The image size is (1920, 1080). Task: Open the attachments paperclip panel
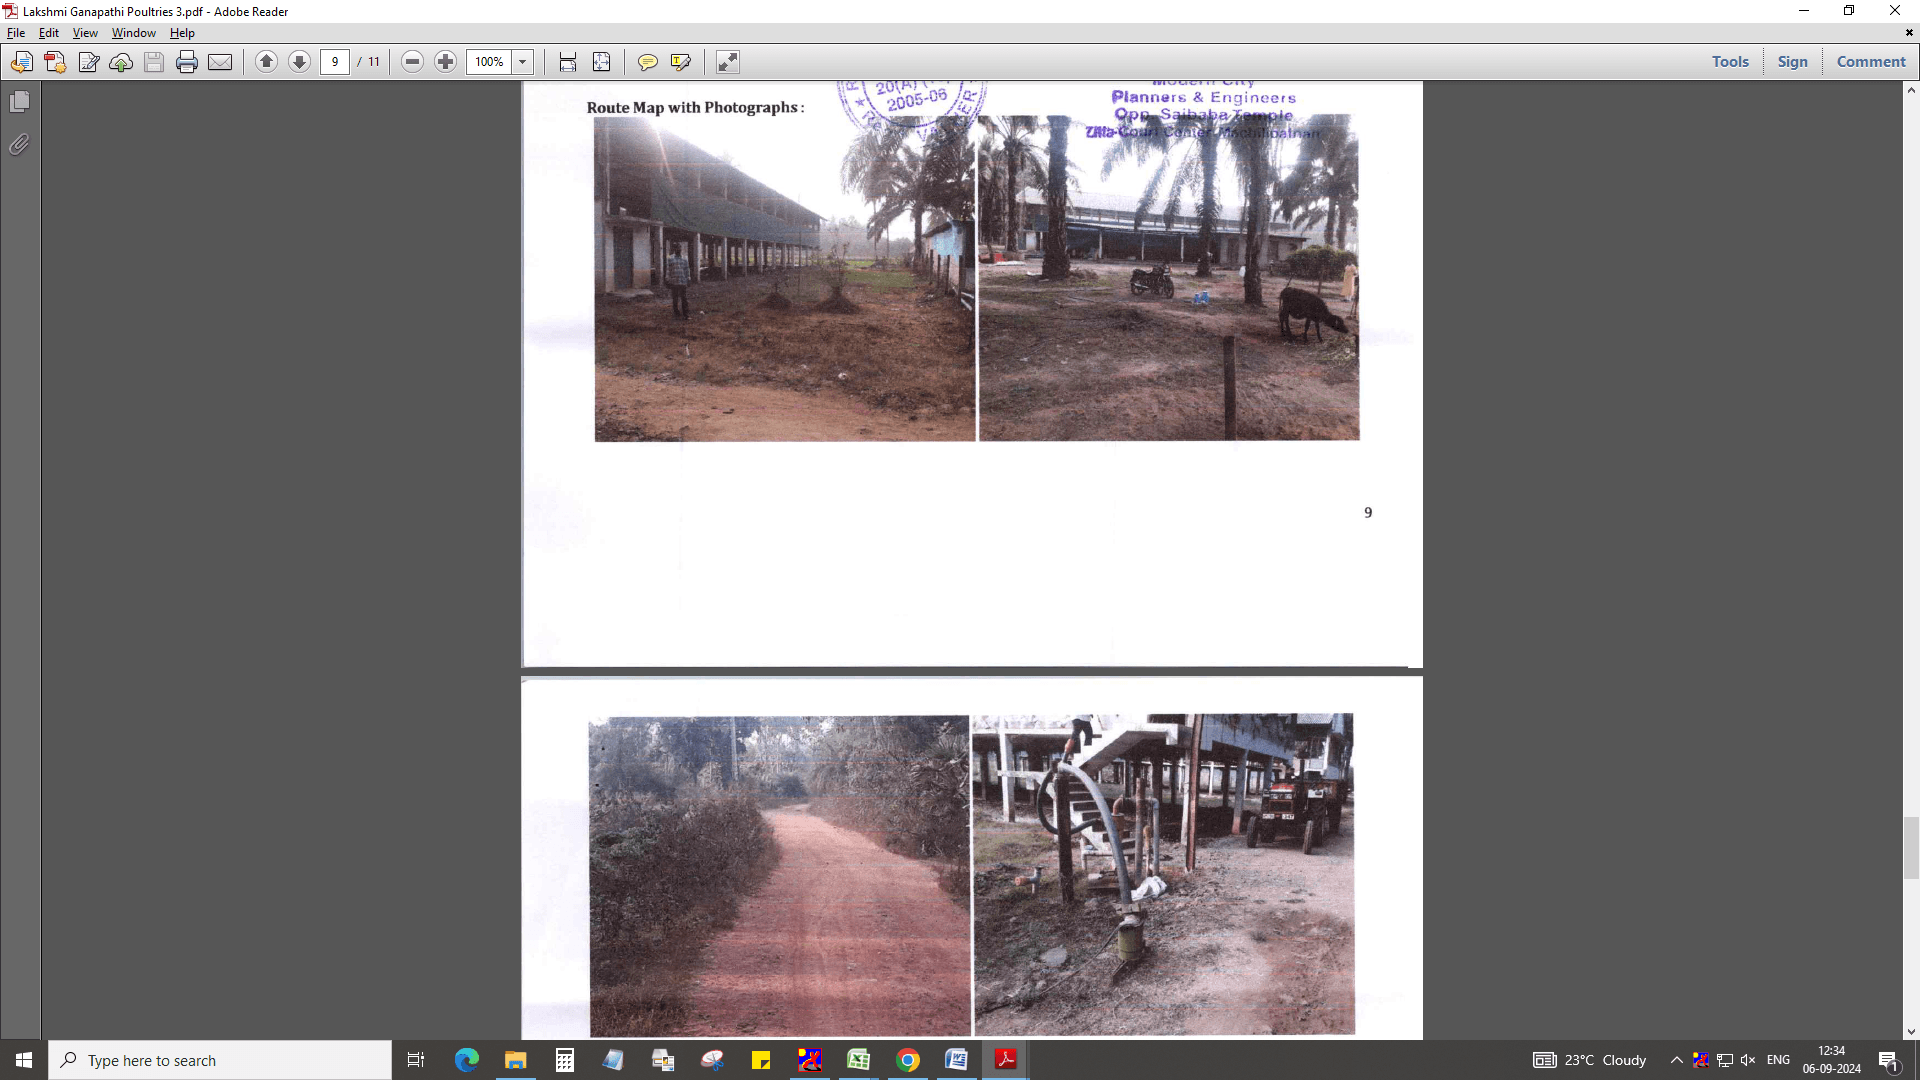coord(19,145)
